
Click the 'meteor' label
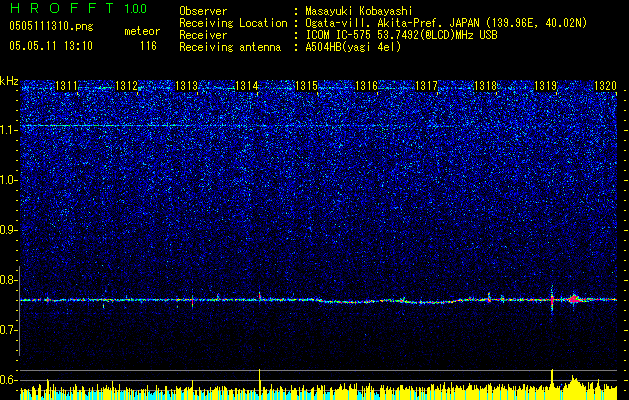click(x=142, y=31)
